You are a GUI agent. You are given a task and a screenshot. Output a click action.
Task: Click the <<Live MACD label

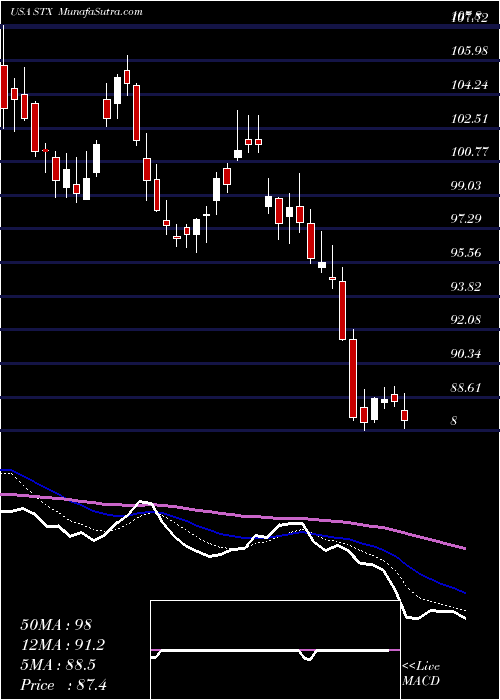pyautogui.click(x=421, y=673)
